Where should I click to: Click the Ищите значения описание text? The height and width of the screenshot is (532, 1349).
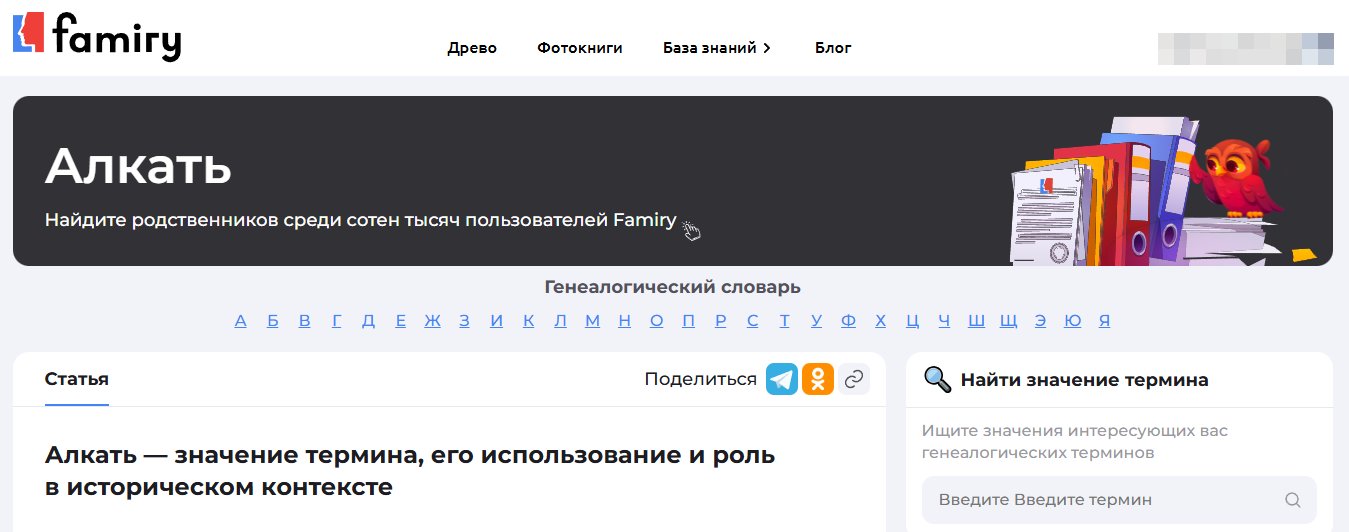pos(1075,442)
